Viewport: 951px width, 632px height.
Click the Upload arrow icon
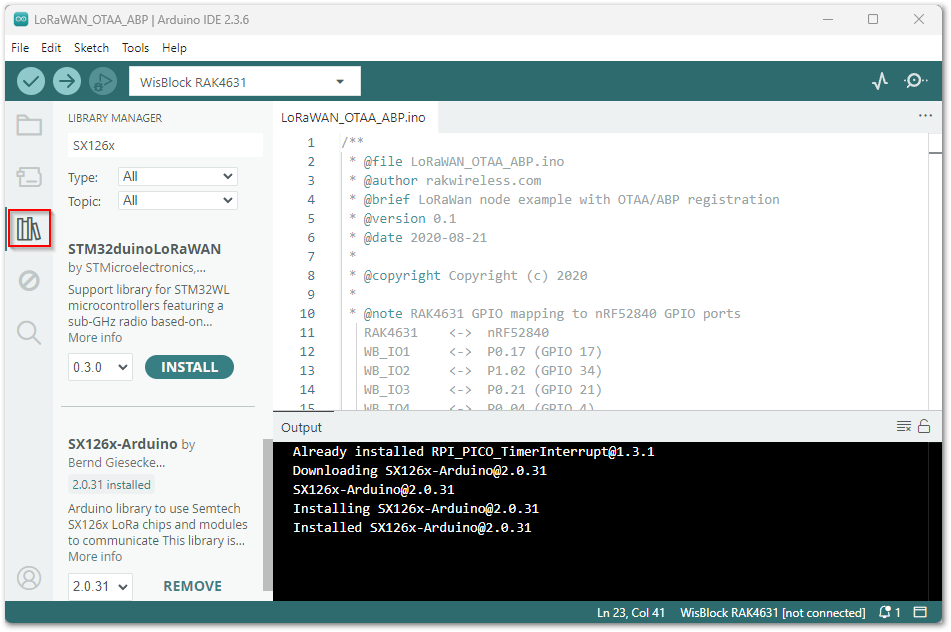(66, 81)
